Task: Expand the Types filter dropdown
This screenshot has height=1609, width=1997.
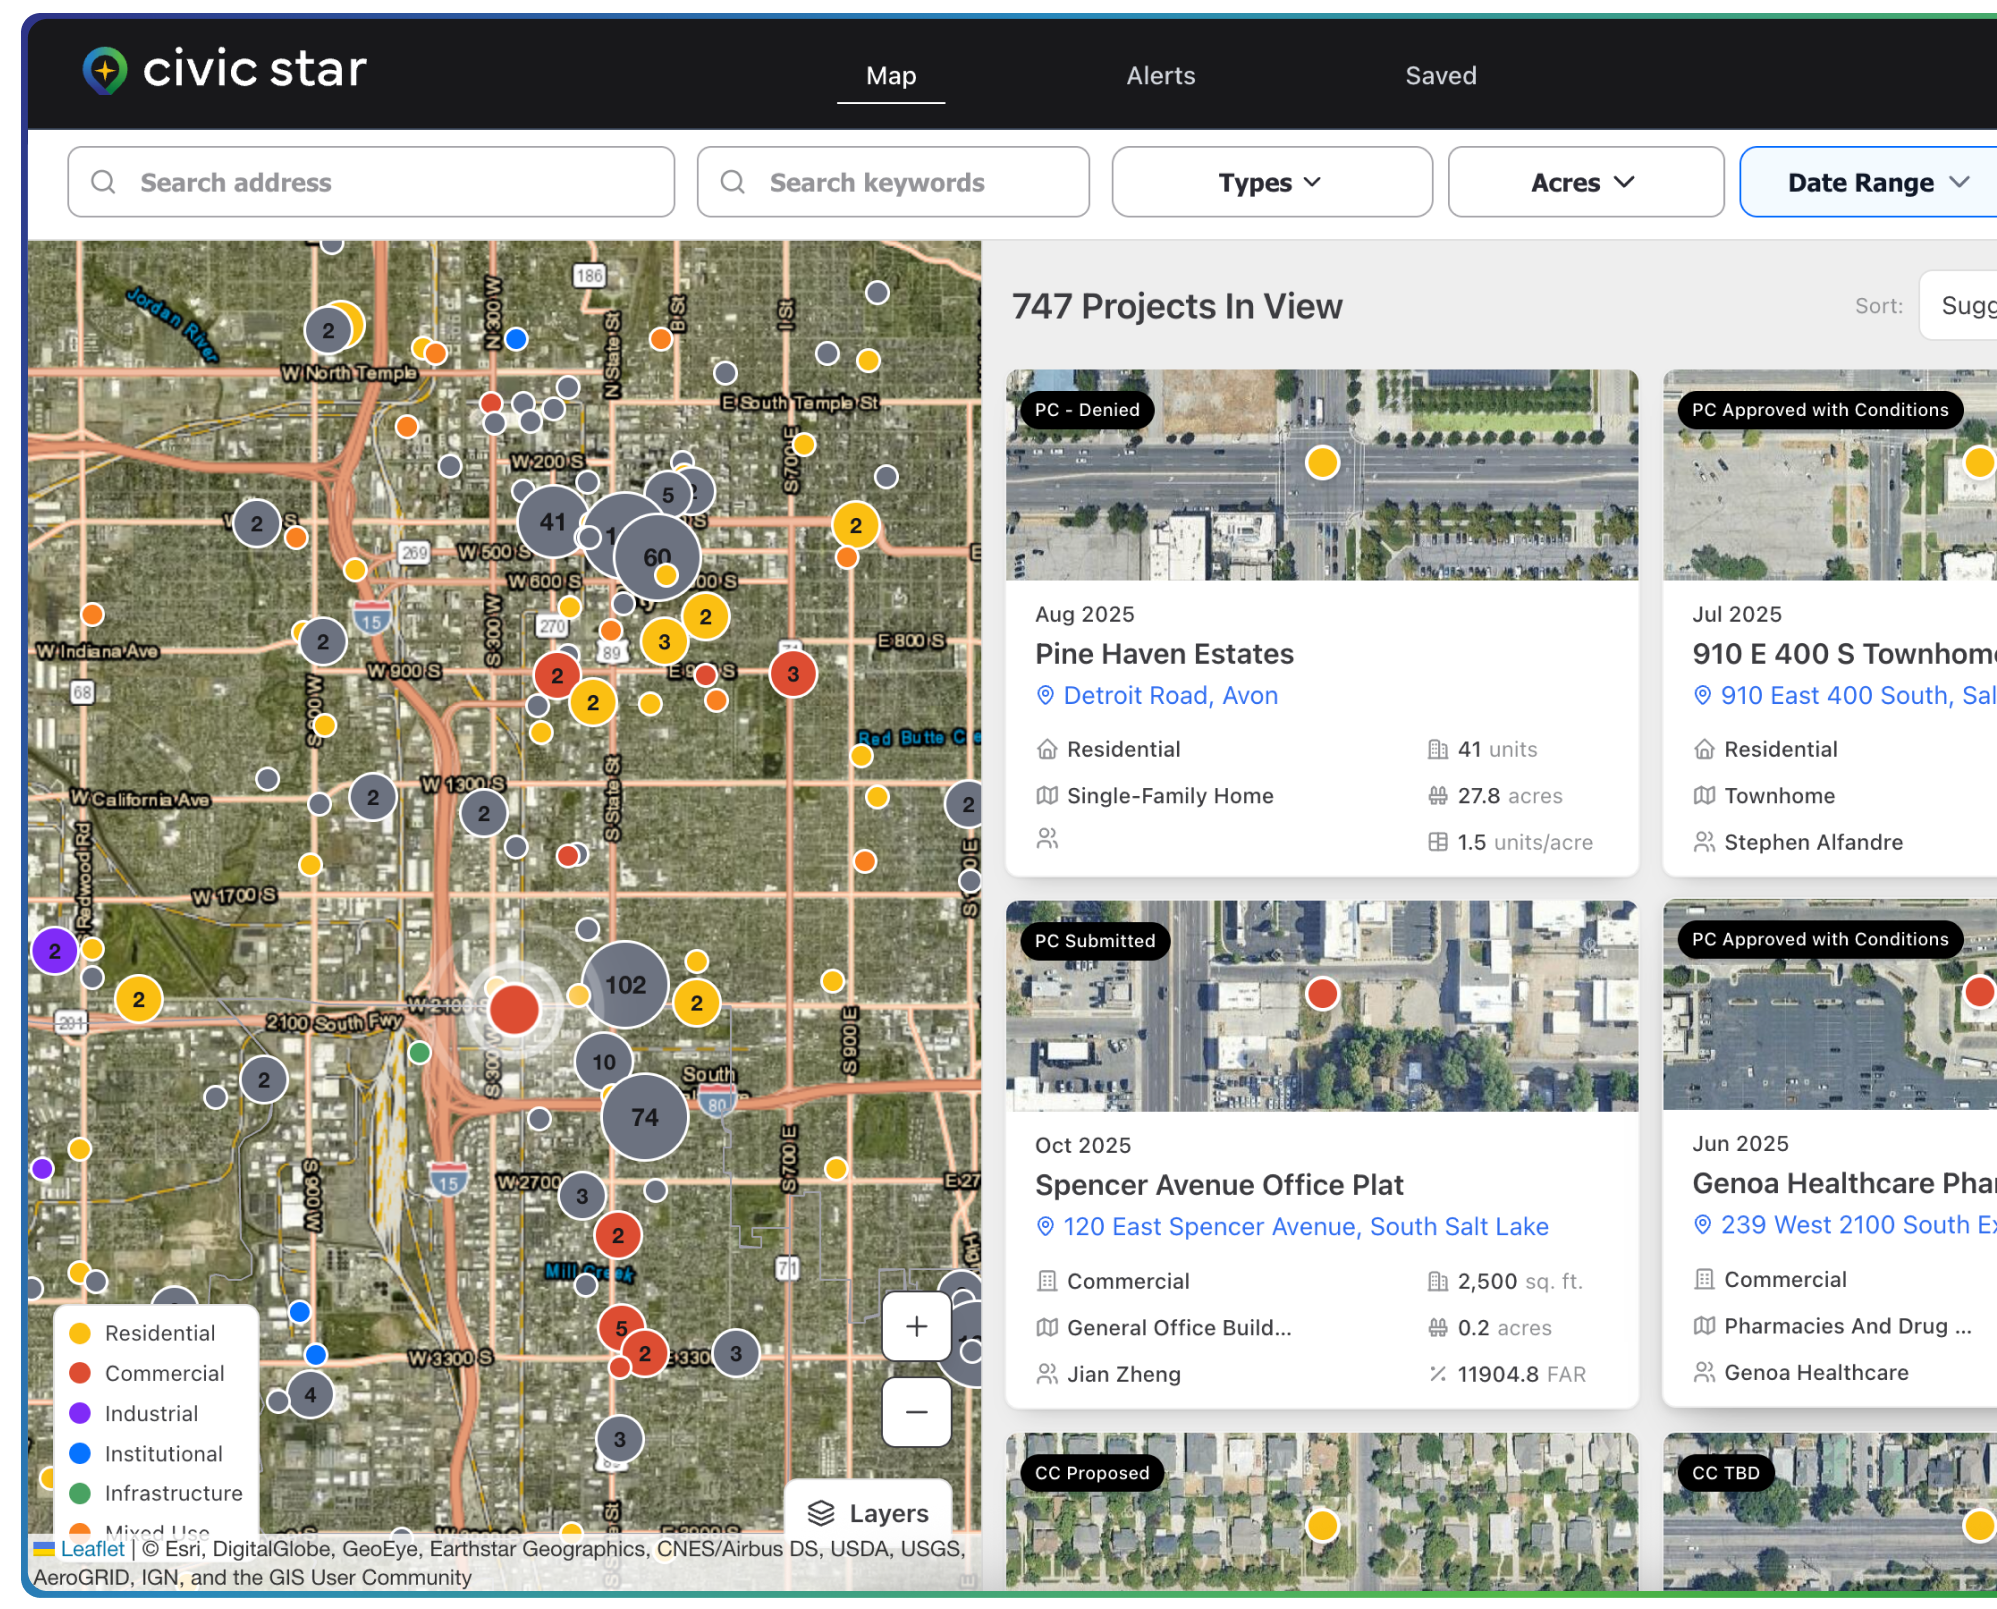Action: (x=1271, y=182)
